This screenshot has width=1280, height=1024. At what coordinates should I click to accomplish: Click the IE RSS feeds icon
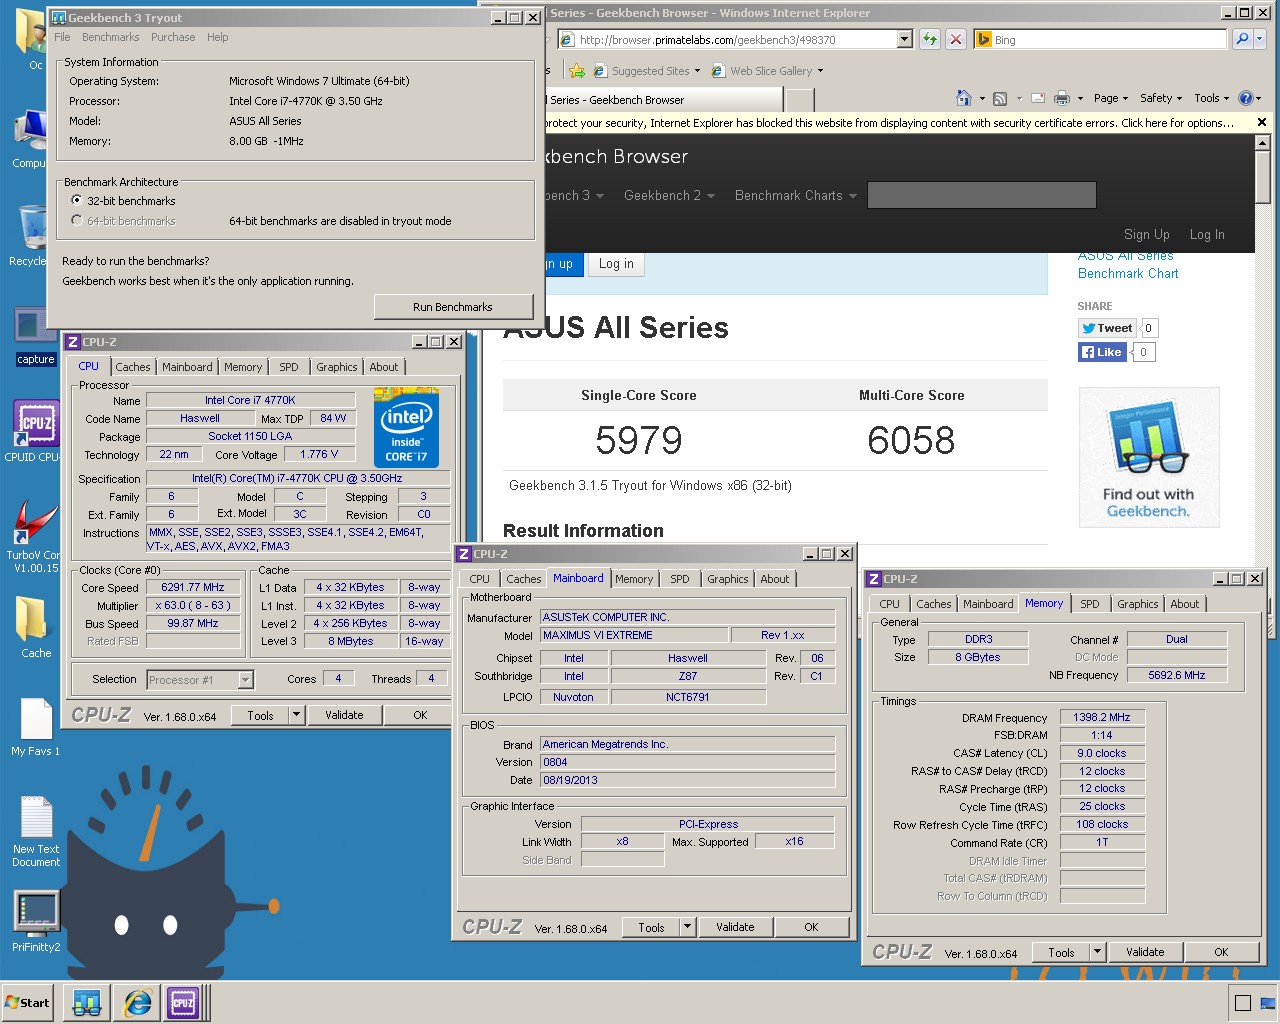pos(1000,98)
